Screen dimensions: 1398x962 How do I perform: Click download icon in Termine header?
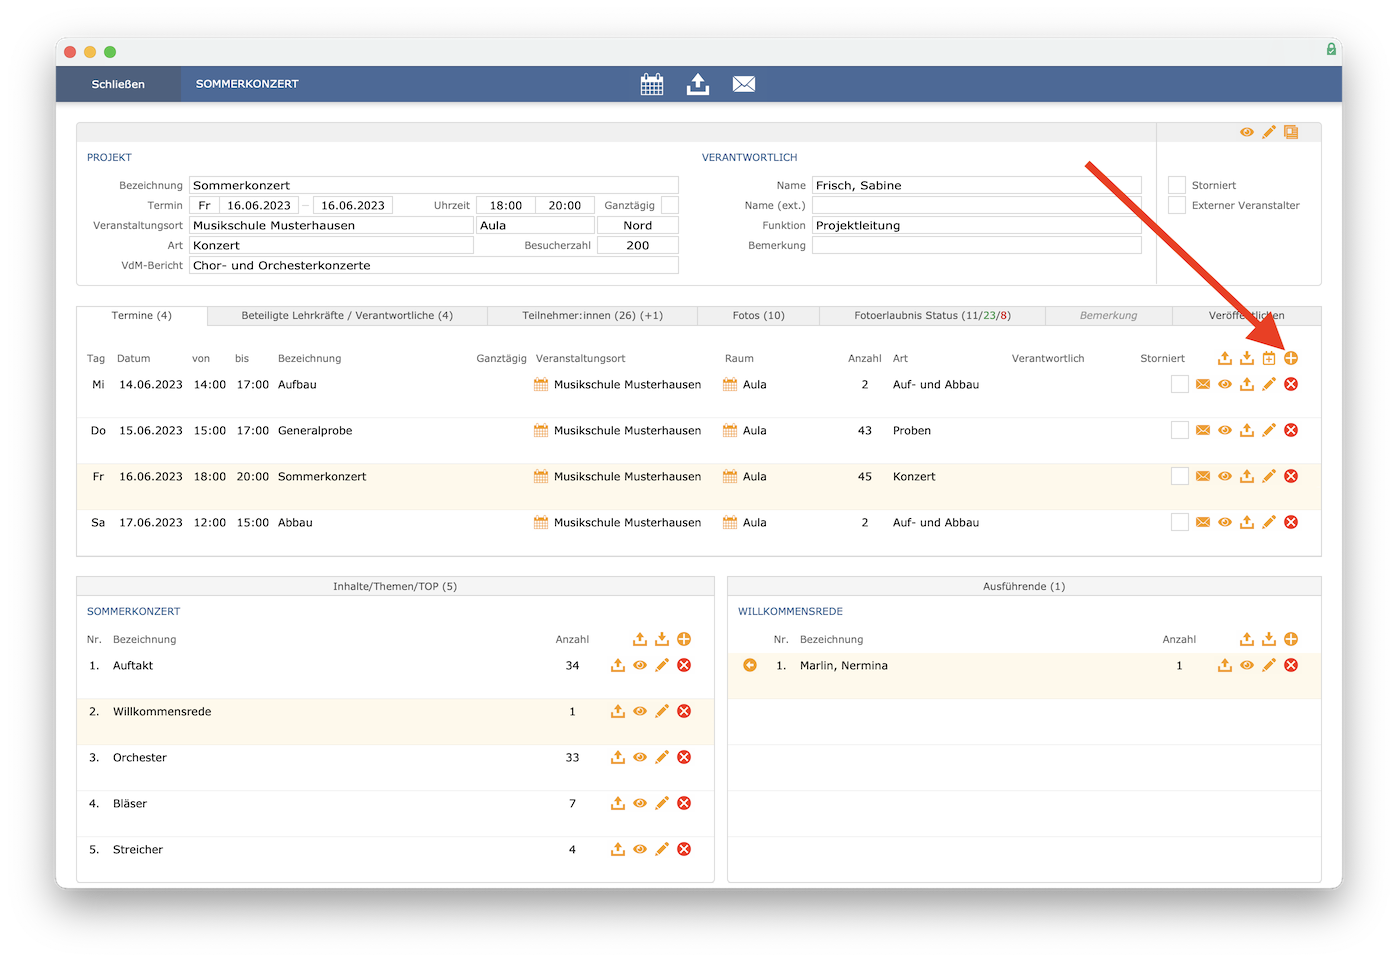(x=1247, y=358)
